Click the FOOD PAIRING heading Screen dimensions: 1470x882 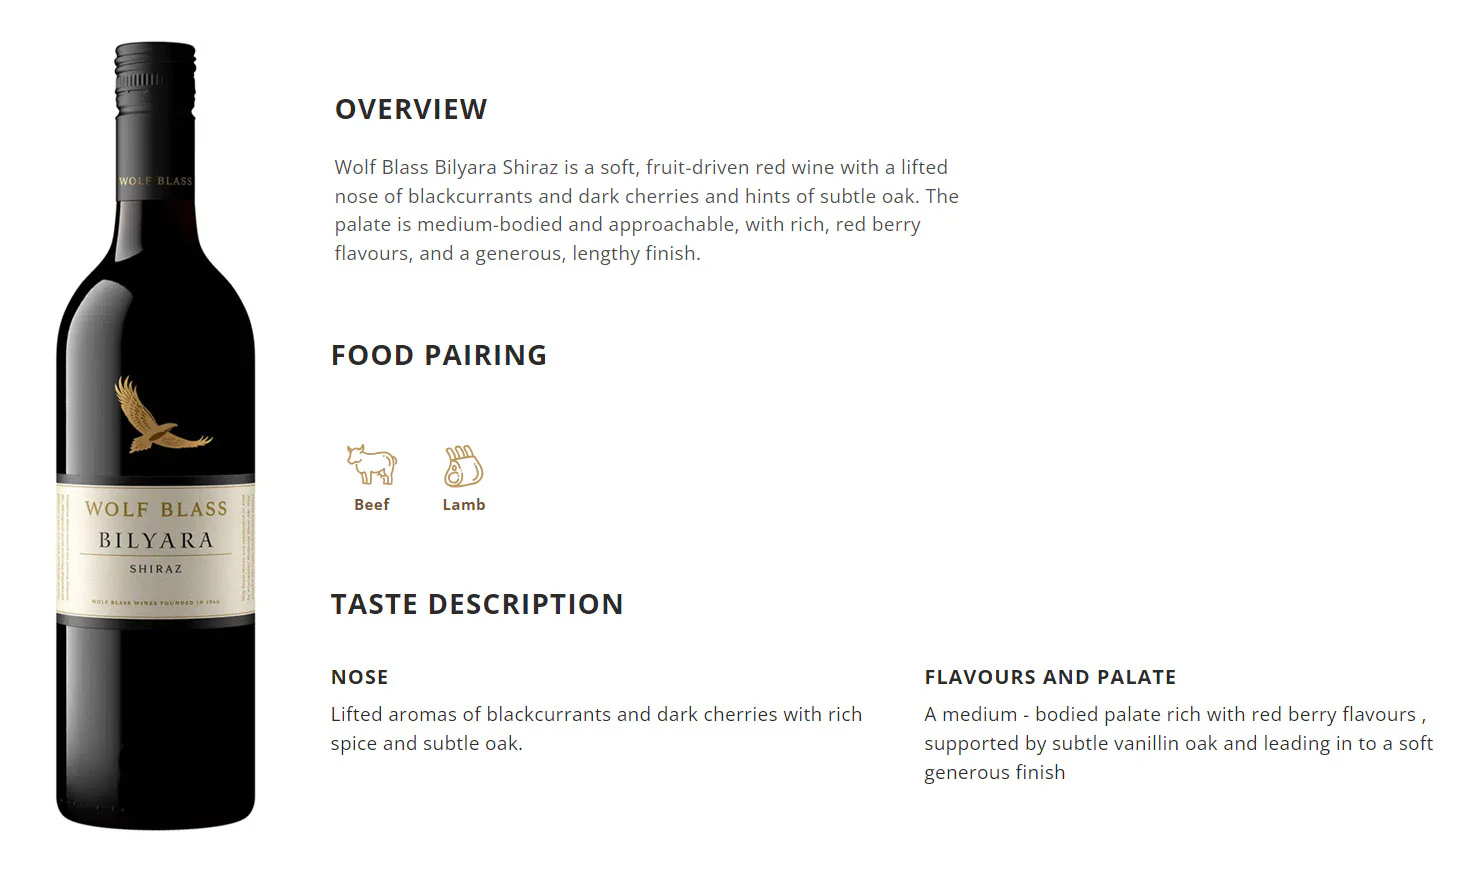point(439,355)
